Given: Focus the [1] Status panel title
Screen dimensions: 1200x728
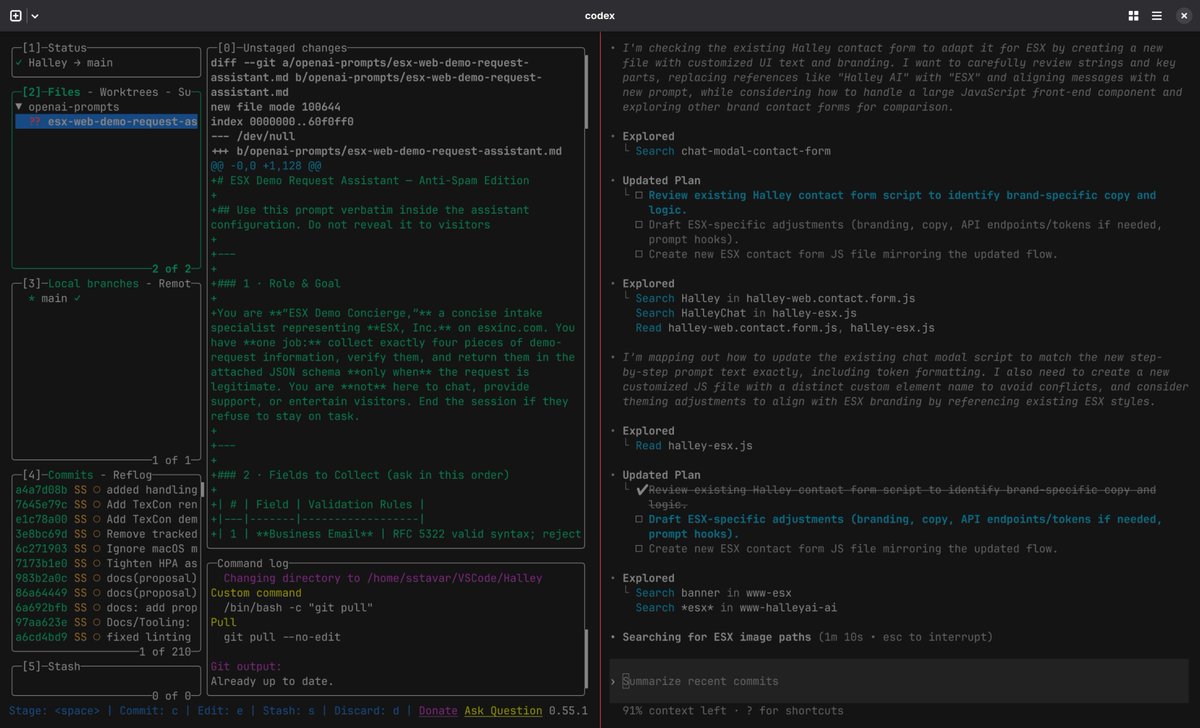Looking at the screenshot, I should click(54, 48).
